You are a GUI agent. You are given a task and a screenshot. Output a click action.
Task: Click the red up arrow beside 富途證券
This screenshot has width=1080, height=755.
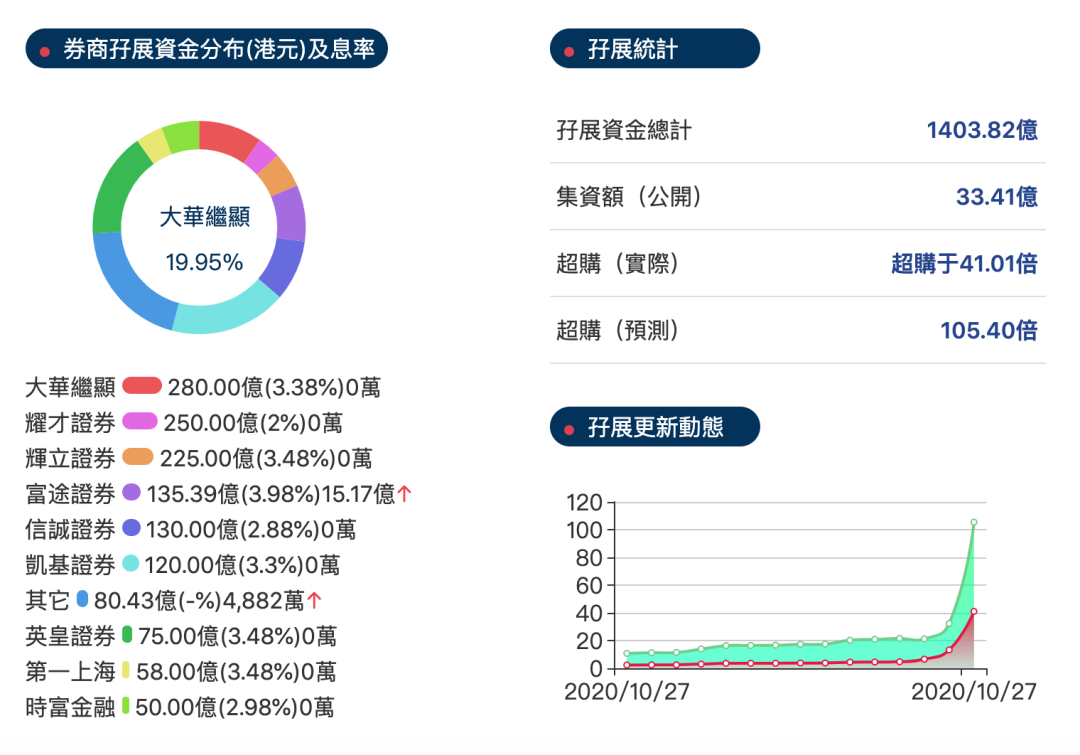pos(404,493)
